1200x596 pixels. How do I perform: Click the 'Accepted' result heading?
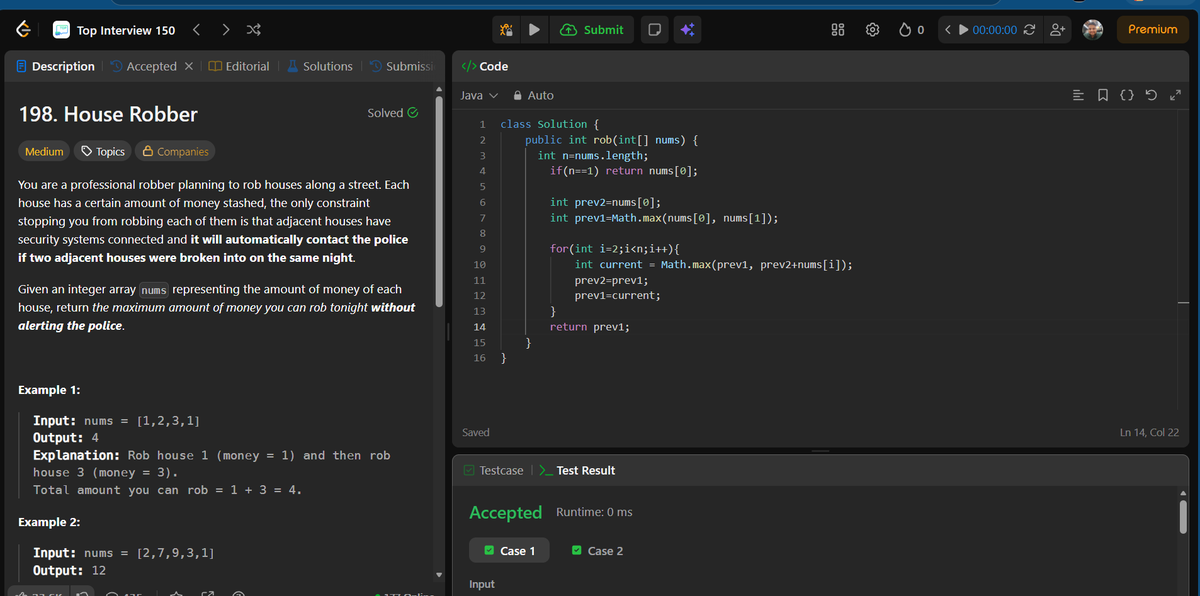pos(506,512)
